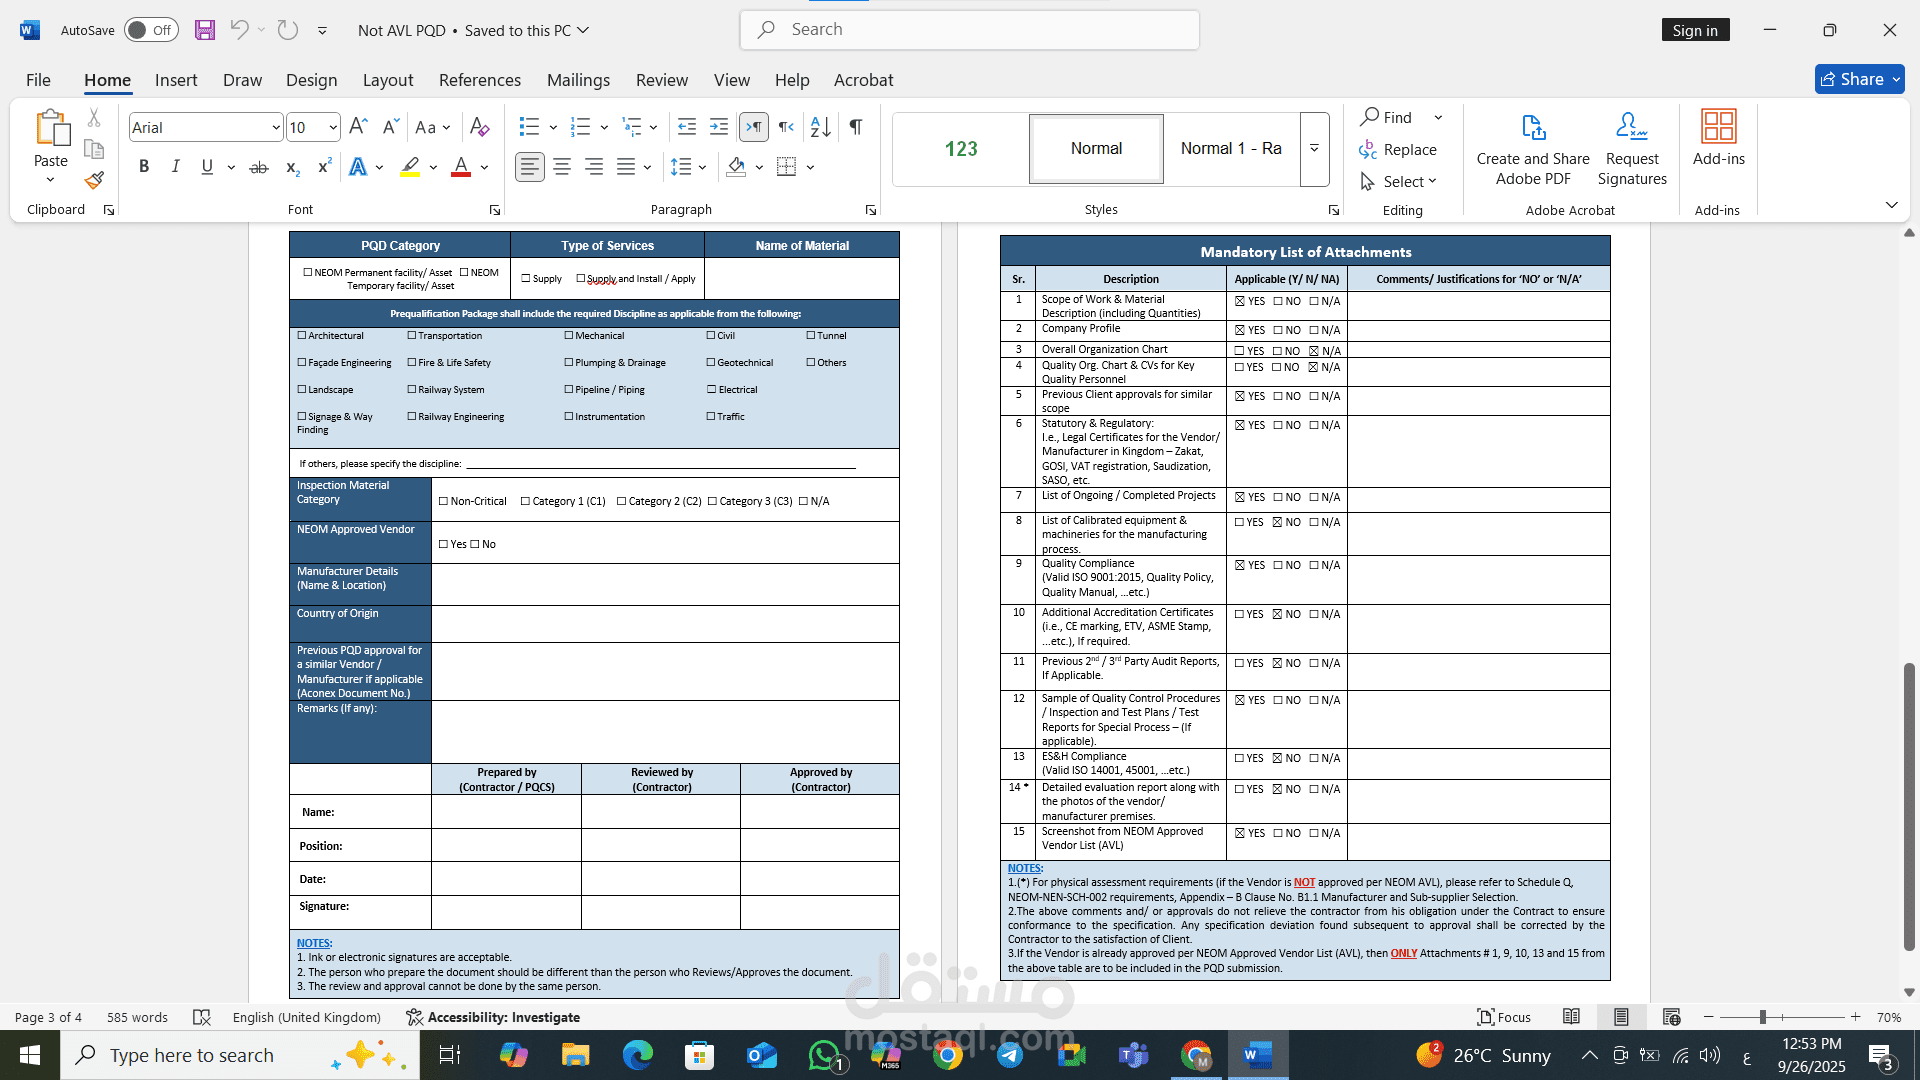
Task: Toggle Show/Hide paragraph marks
Action: coord(855,127)
